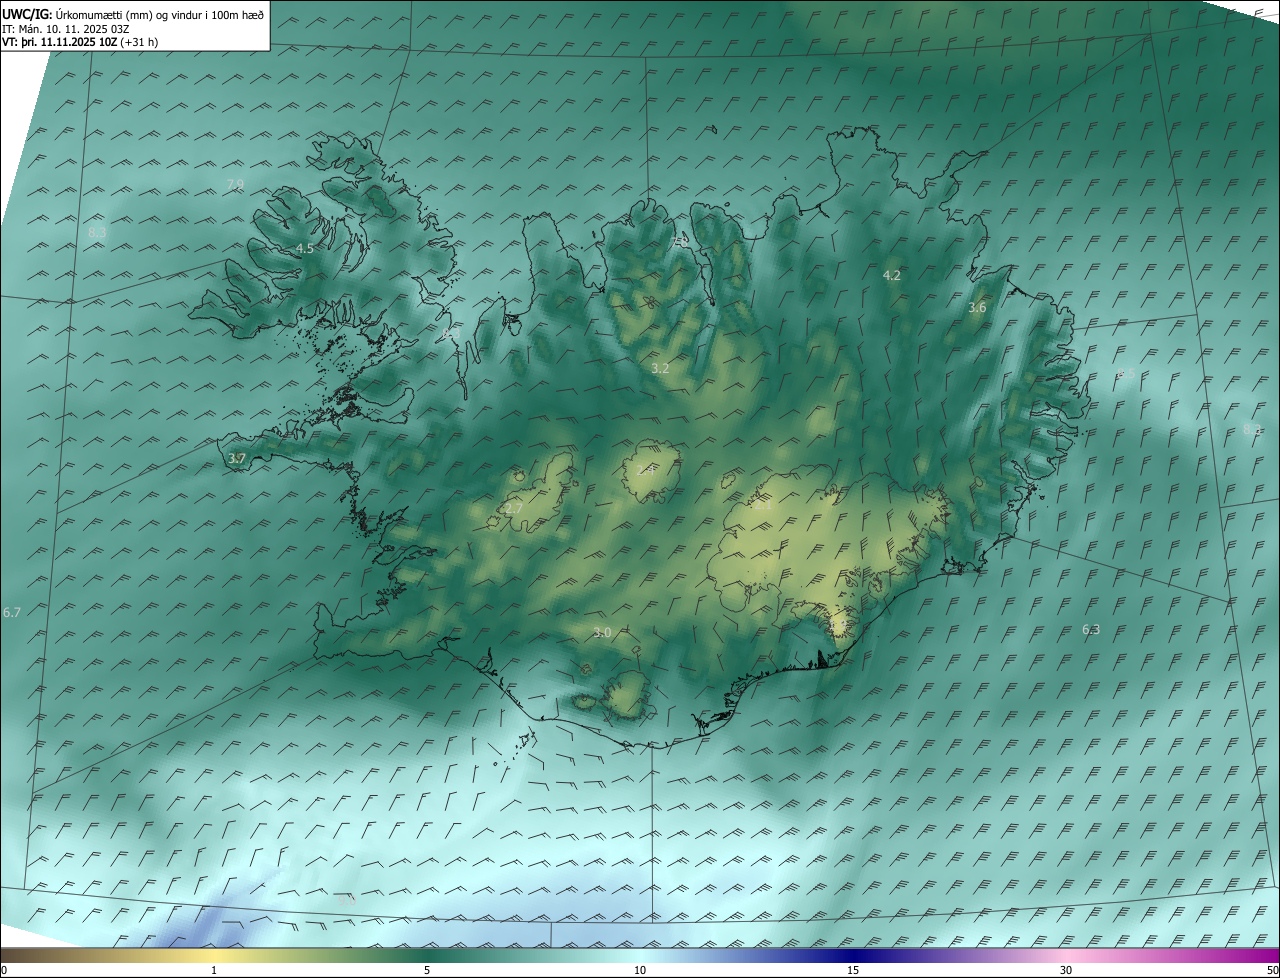The width and height of the screenshot is (1280, 978).
Task: Click the 50 tick on the color scale
Action: [1271, 970]
